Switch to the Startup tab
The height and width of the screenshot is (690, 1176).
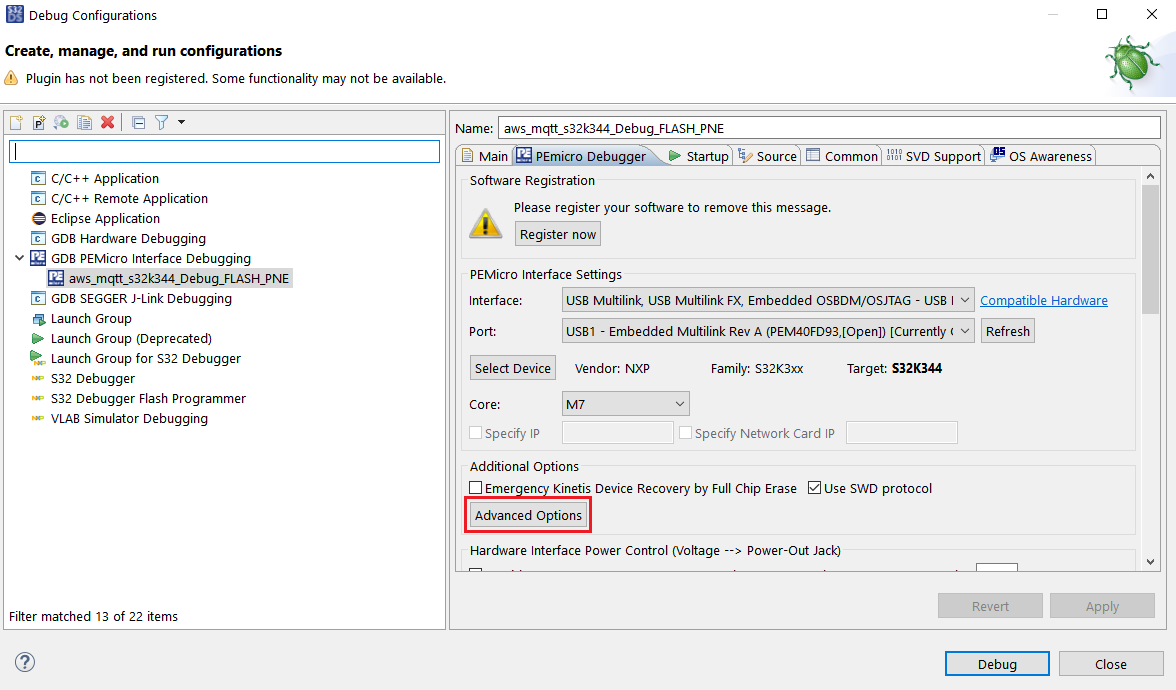coord(698,156)
